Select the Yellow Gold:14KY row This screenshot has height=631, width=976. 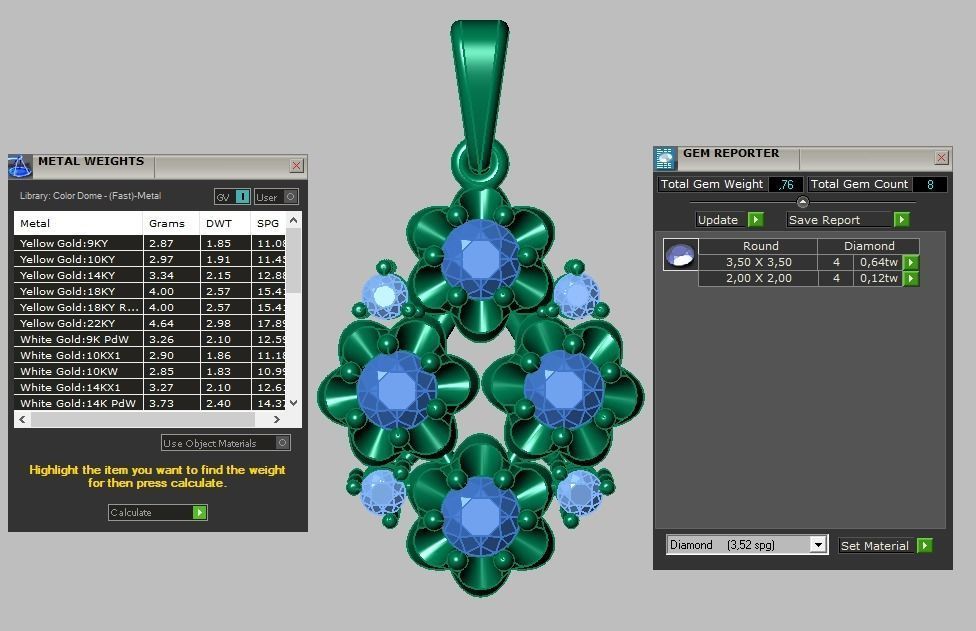coord(149,275)
